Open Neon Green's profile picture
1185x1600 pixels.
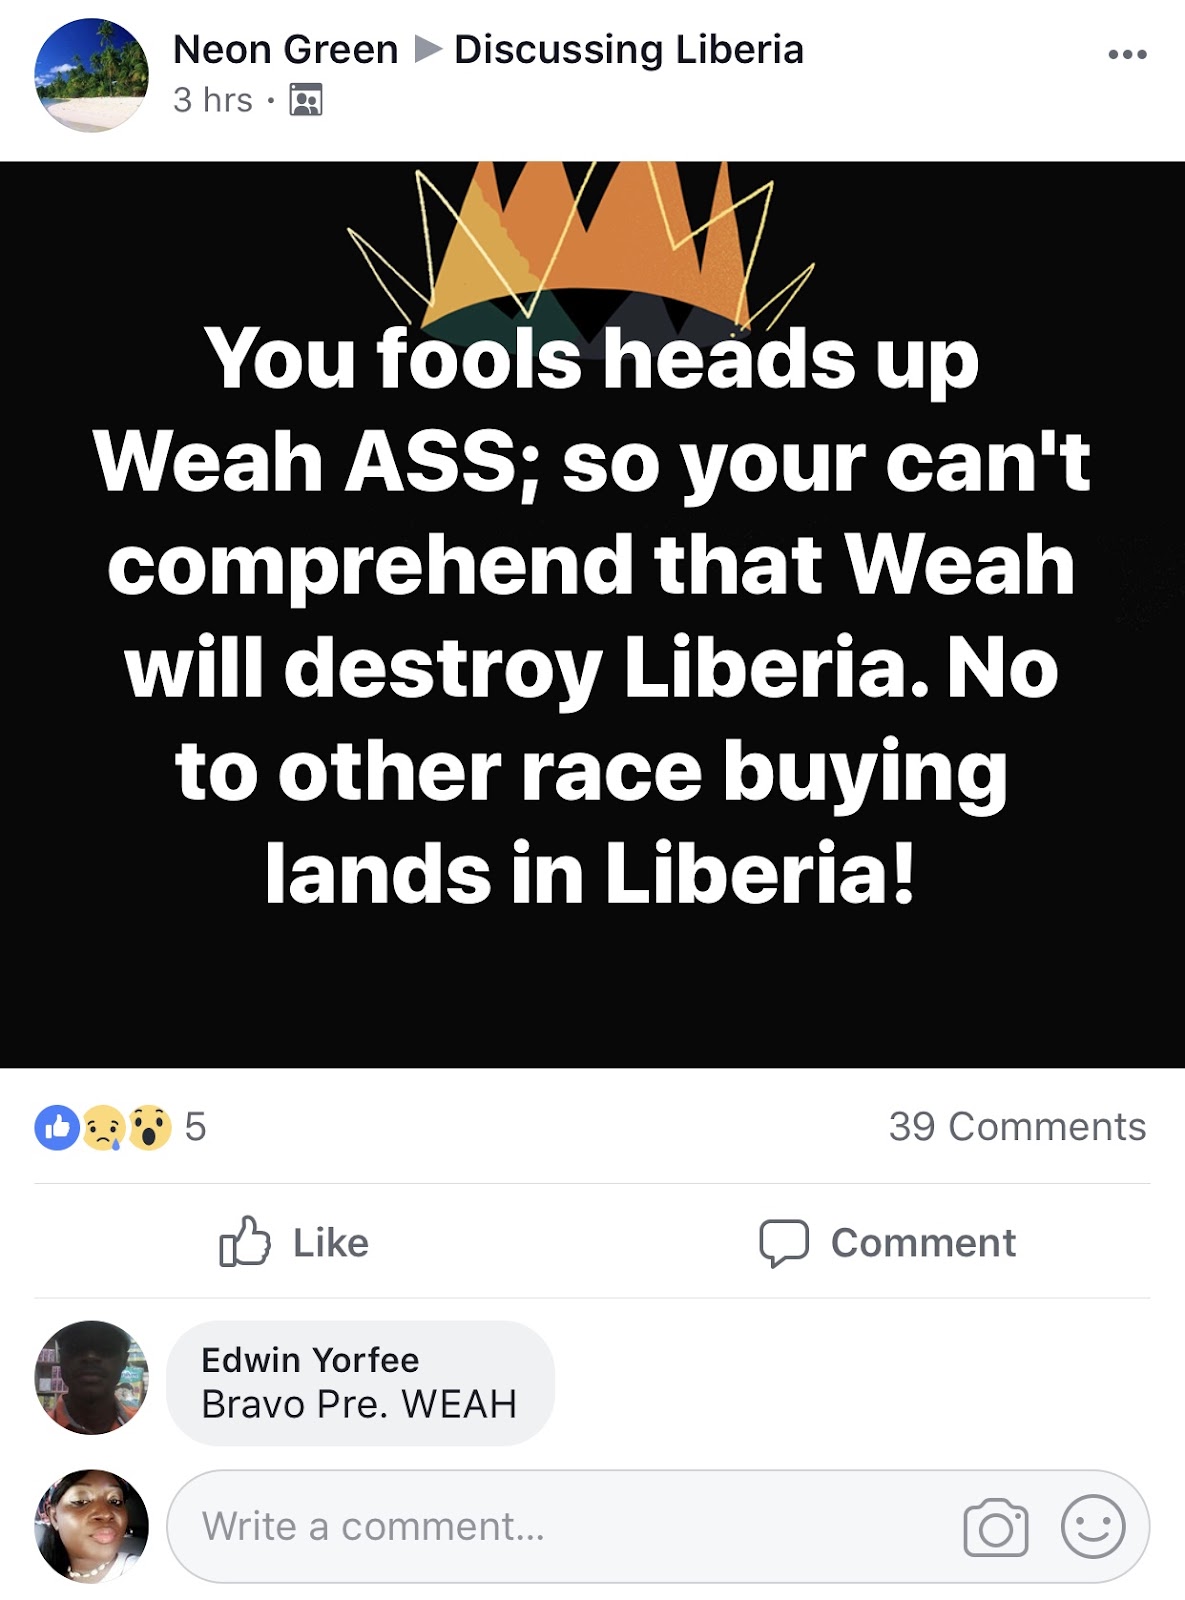pos(91,75)
